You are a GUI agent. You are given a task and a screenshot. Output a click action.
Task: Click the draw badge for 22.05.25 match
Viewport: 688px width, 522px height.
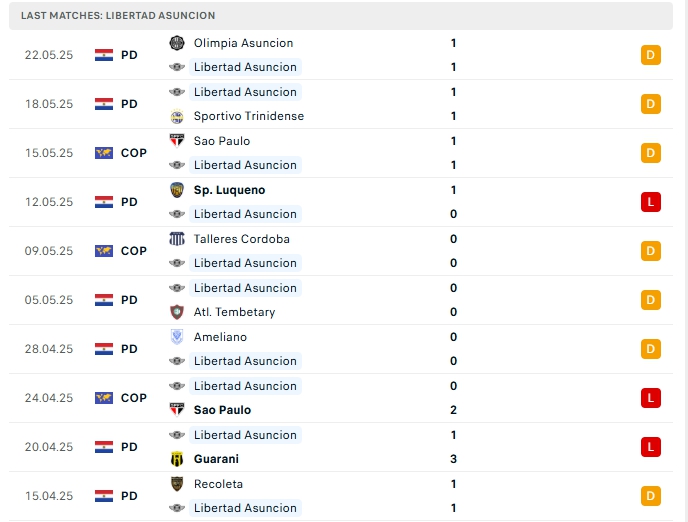point(651,55)
